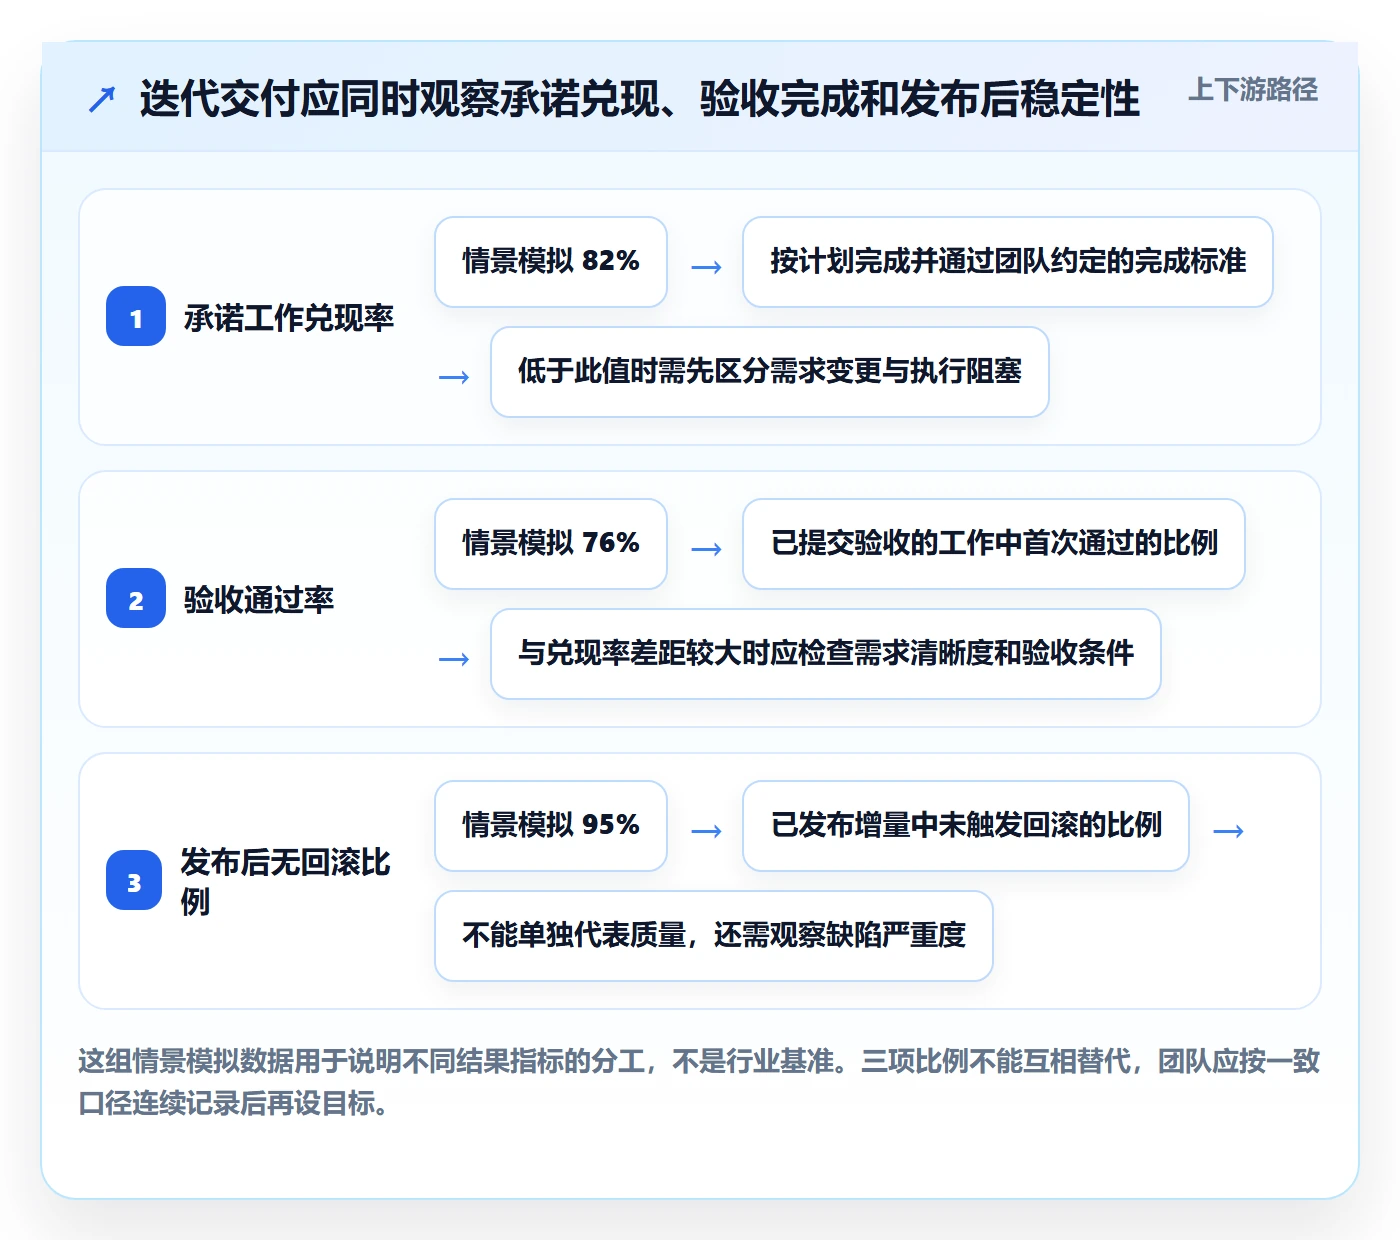The image size is (1400, 1240).
Task: Click the 情景模拟 95% chip
Action: 551,826
